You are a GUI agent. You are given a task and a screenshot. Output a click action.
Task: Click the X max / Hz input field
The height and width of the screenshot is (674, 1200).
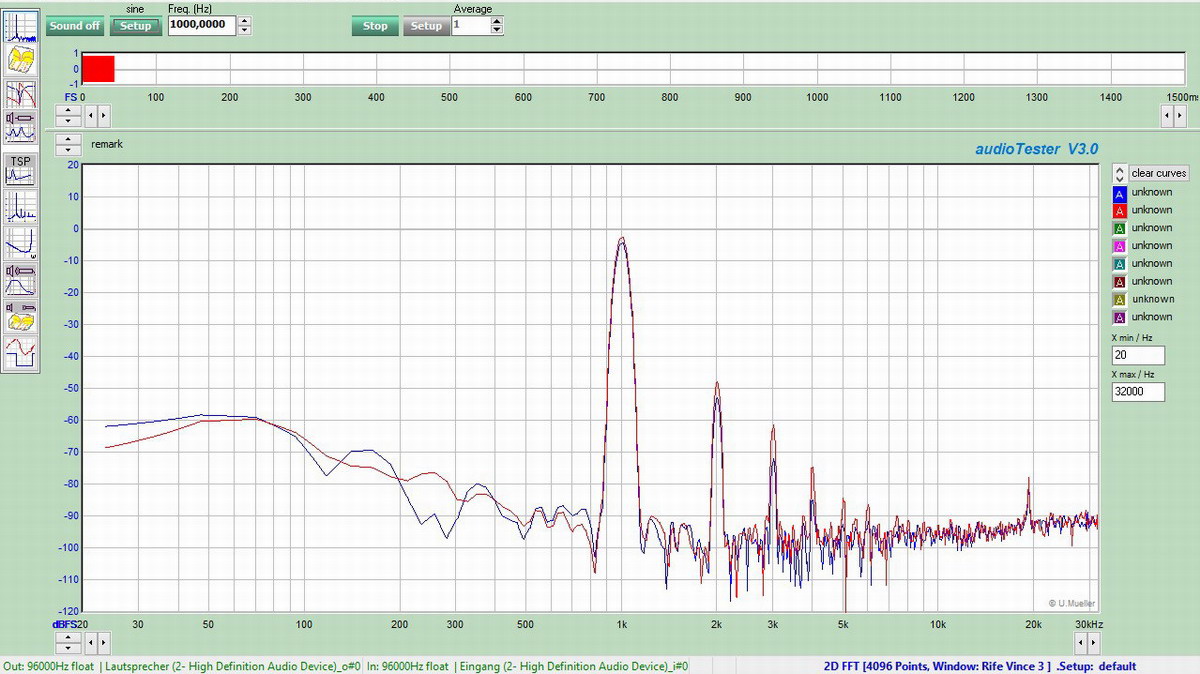click(1138, 392)
